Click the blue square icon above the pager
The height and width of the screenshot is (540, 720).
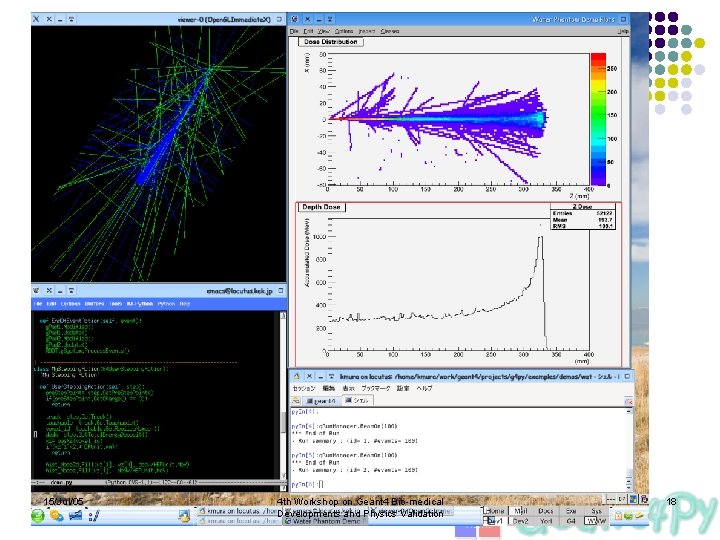[633, 499]
